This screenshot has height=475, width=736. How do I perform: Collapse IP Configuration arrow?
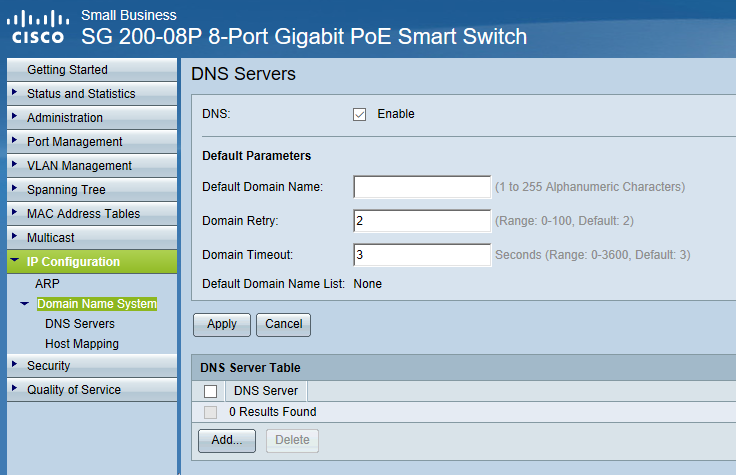pyautogui.click(x=15, y=260)
